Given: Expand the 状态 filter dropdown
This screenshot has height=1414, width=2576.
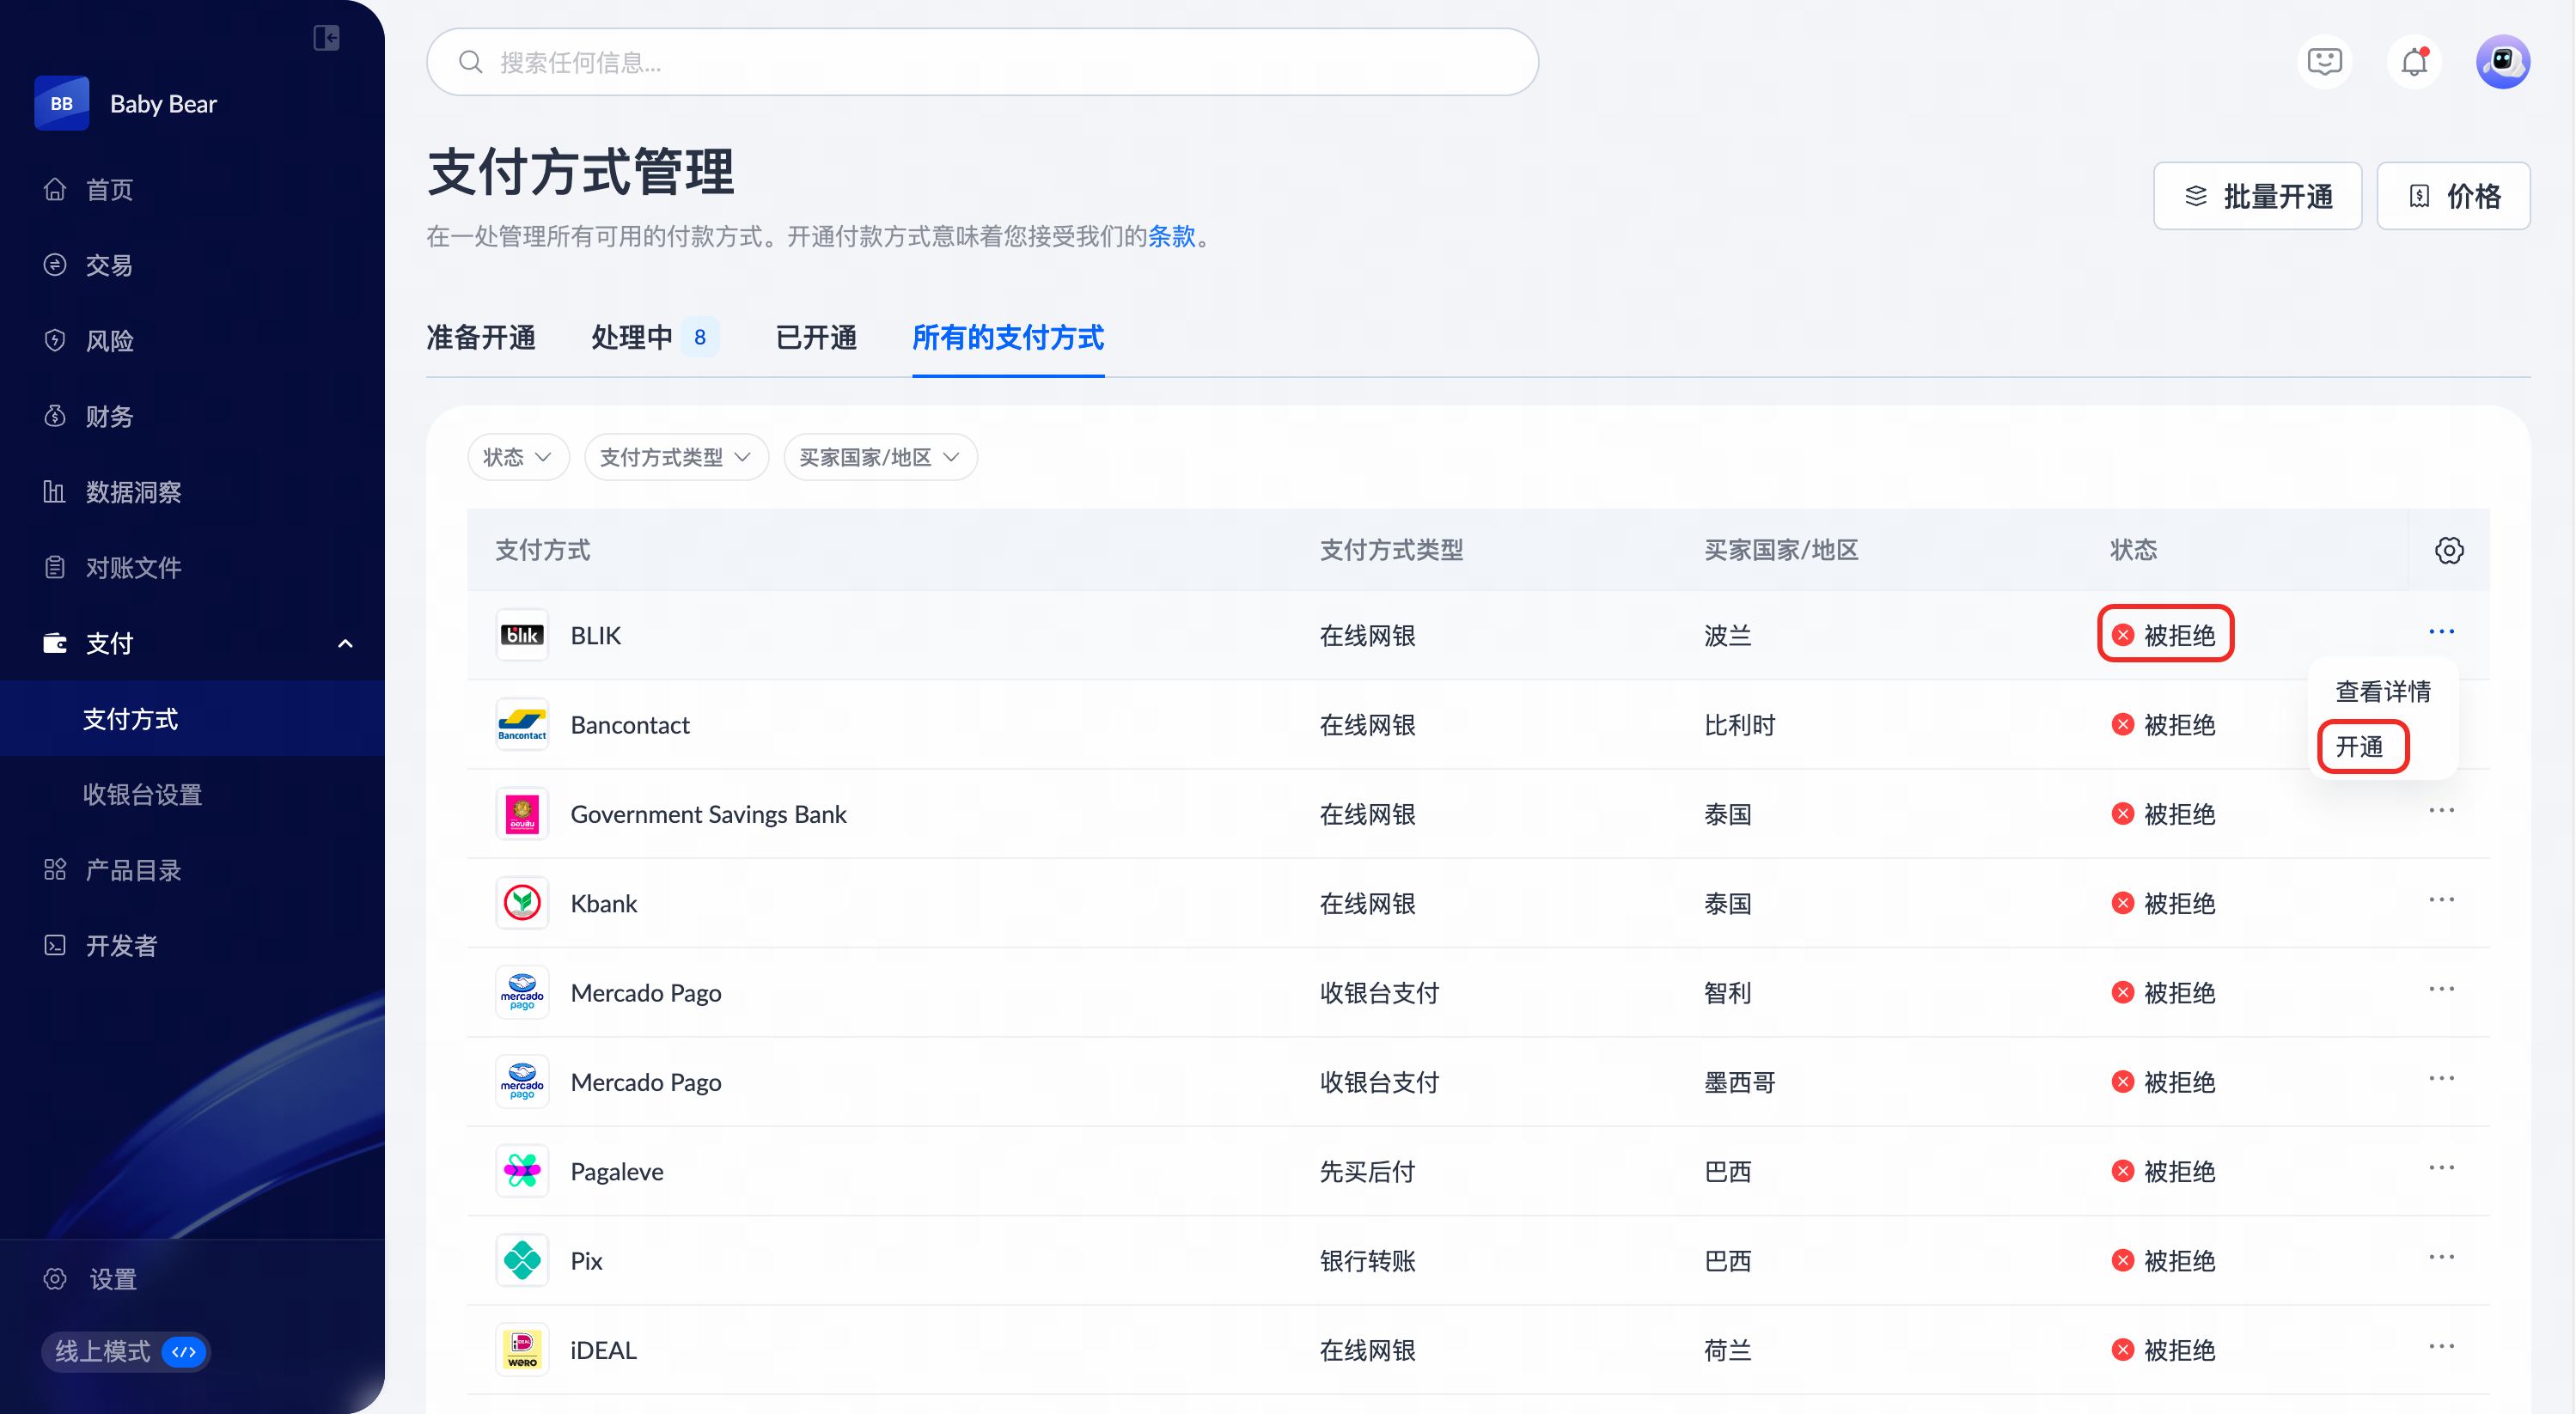Looking at the screenshot, I should (x=517, y=457).
